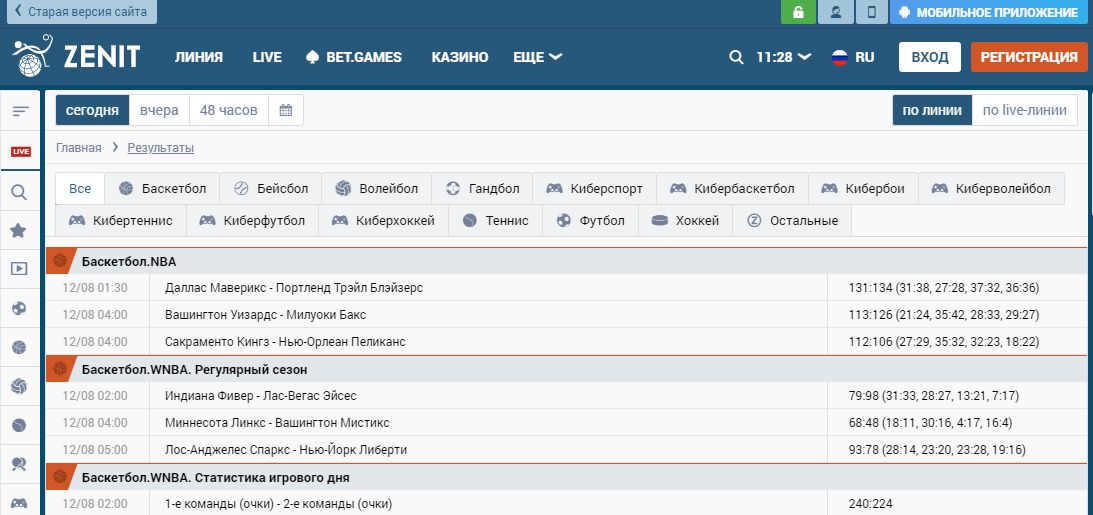Go to Старая версия сайта

(x=82, y=12)
